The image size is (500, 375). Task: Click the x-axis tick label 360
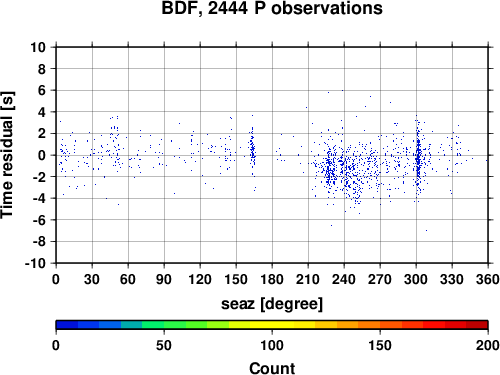488,279
